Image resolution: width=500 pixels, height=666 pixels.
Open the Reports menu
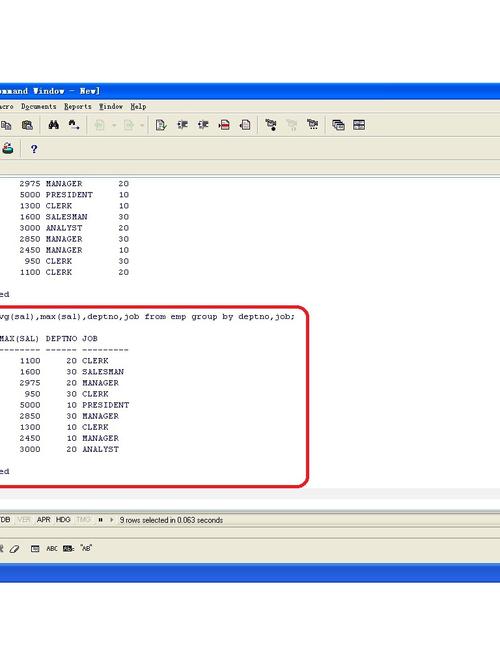(78, 107)
